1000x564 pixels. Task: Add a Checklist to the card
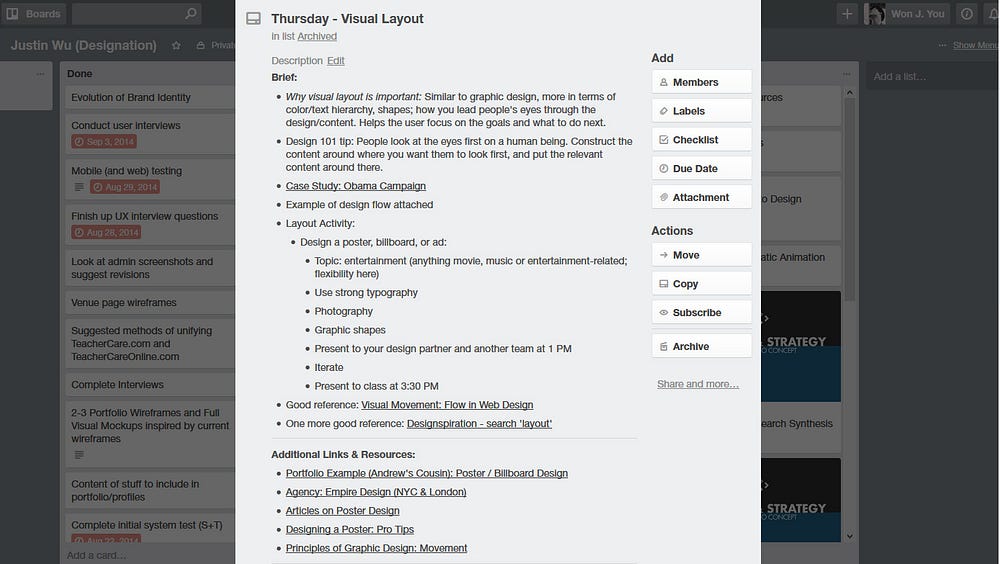pos(702,140)
